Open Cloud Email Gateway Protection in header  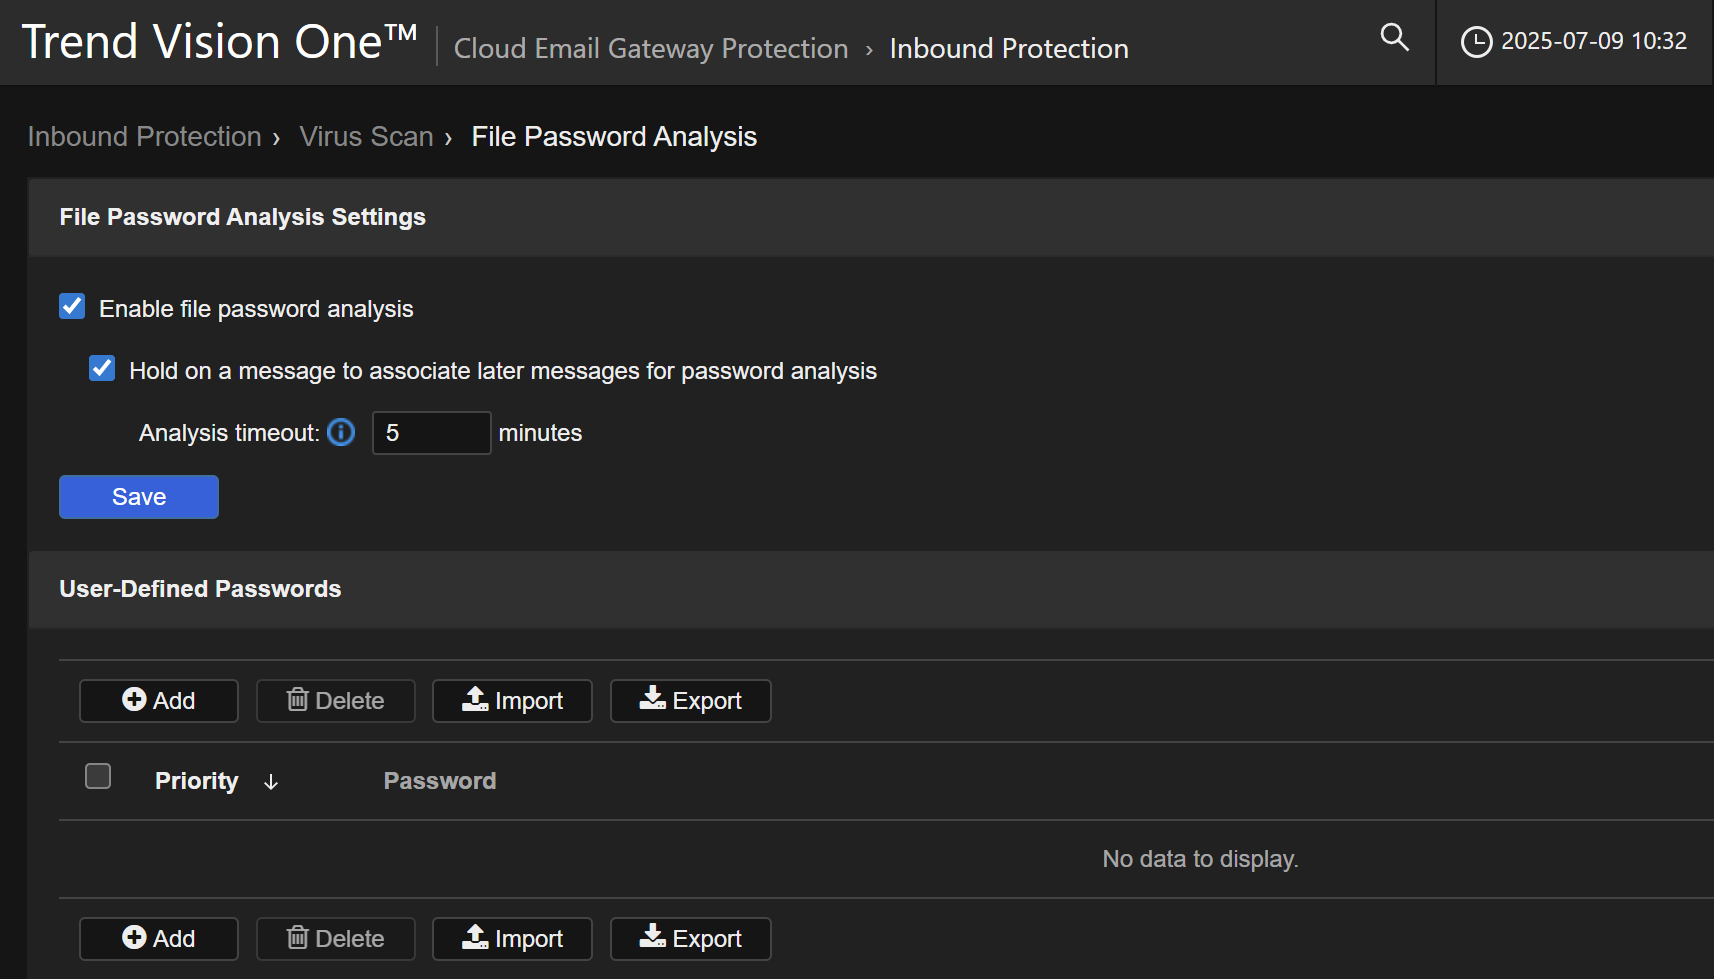click(x=651, y=48)
